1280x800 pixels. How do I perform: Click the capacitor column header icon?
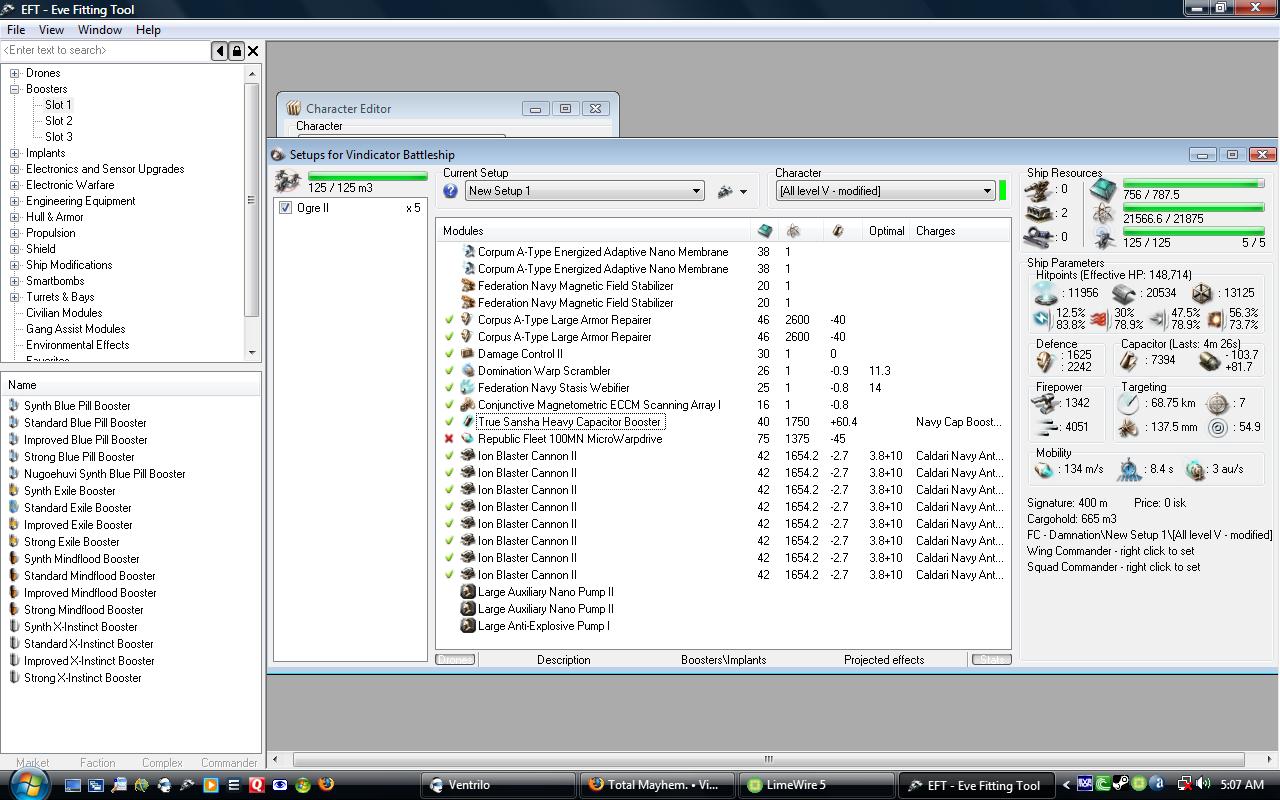pos(837,231)
